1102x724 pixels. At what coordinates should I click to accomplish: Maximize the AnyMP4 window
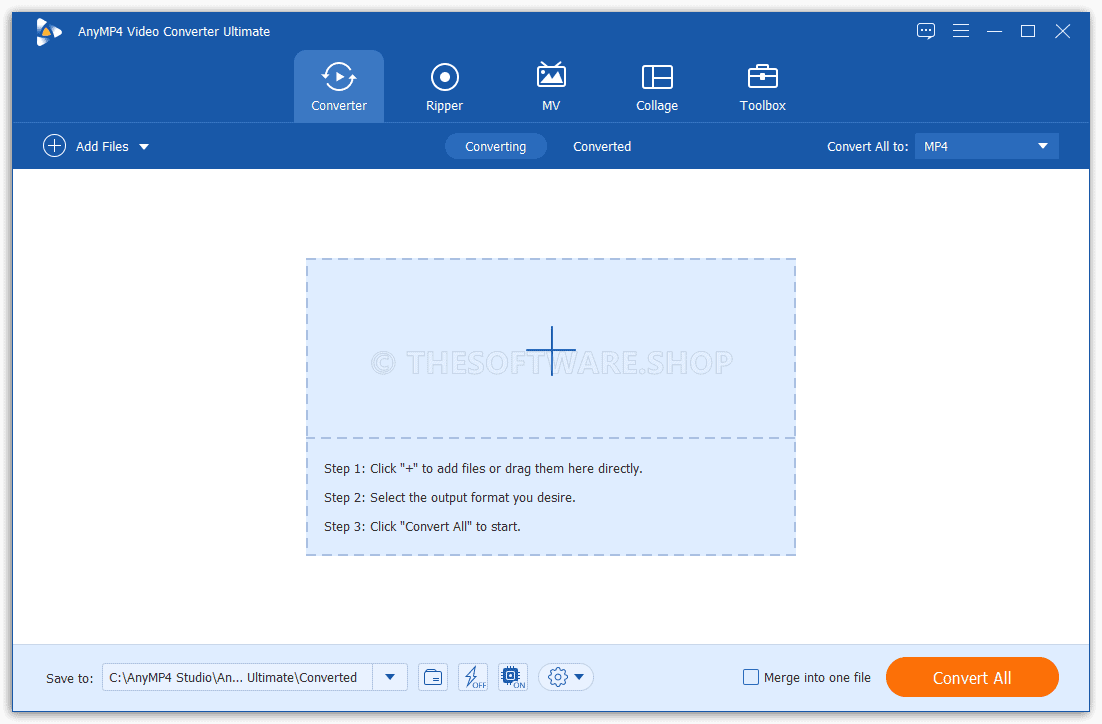1028,31
